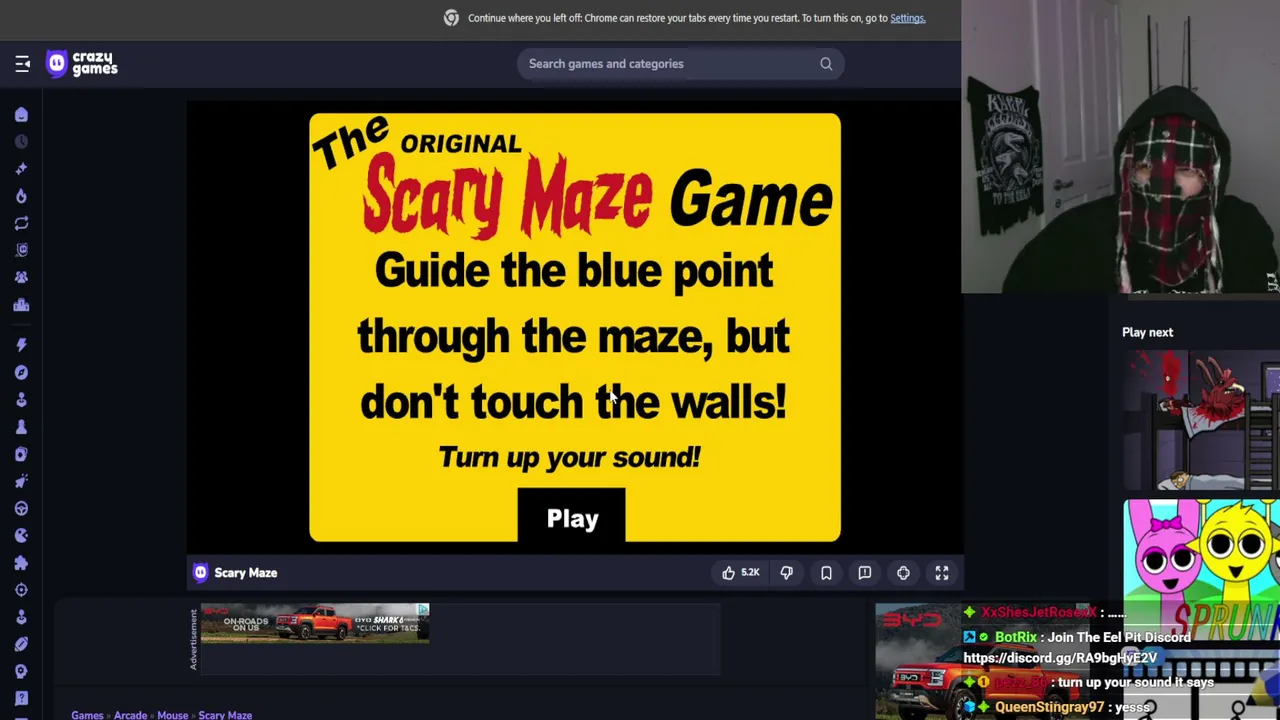The width and height of the screenshot is (1280, 720).
Task: Open updated games via the sidebar looping-arrows icon
Action: point(21,223)
